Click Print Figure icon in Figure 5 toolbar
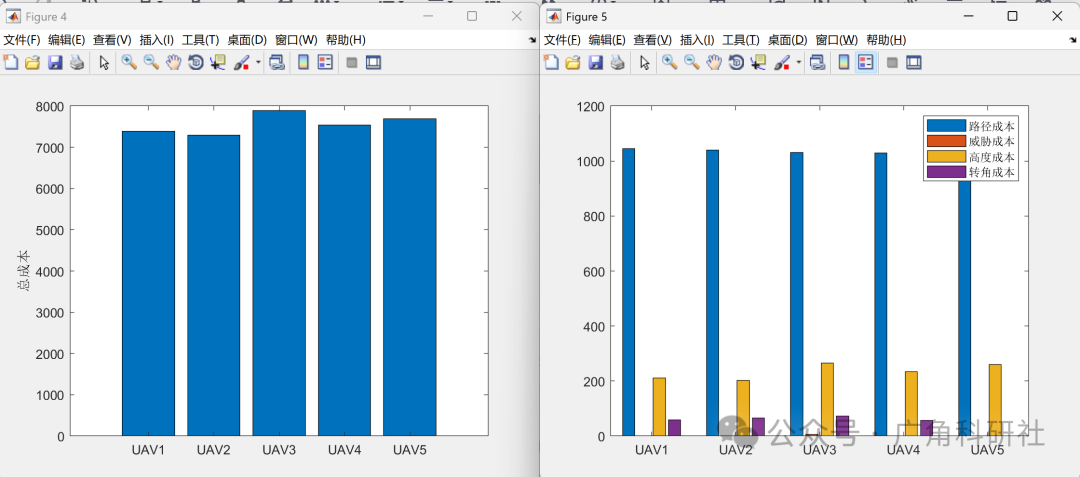Viewport: 1080px width, 477px height. point(618,63)
